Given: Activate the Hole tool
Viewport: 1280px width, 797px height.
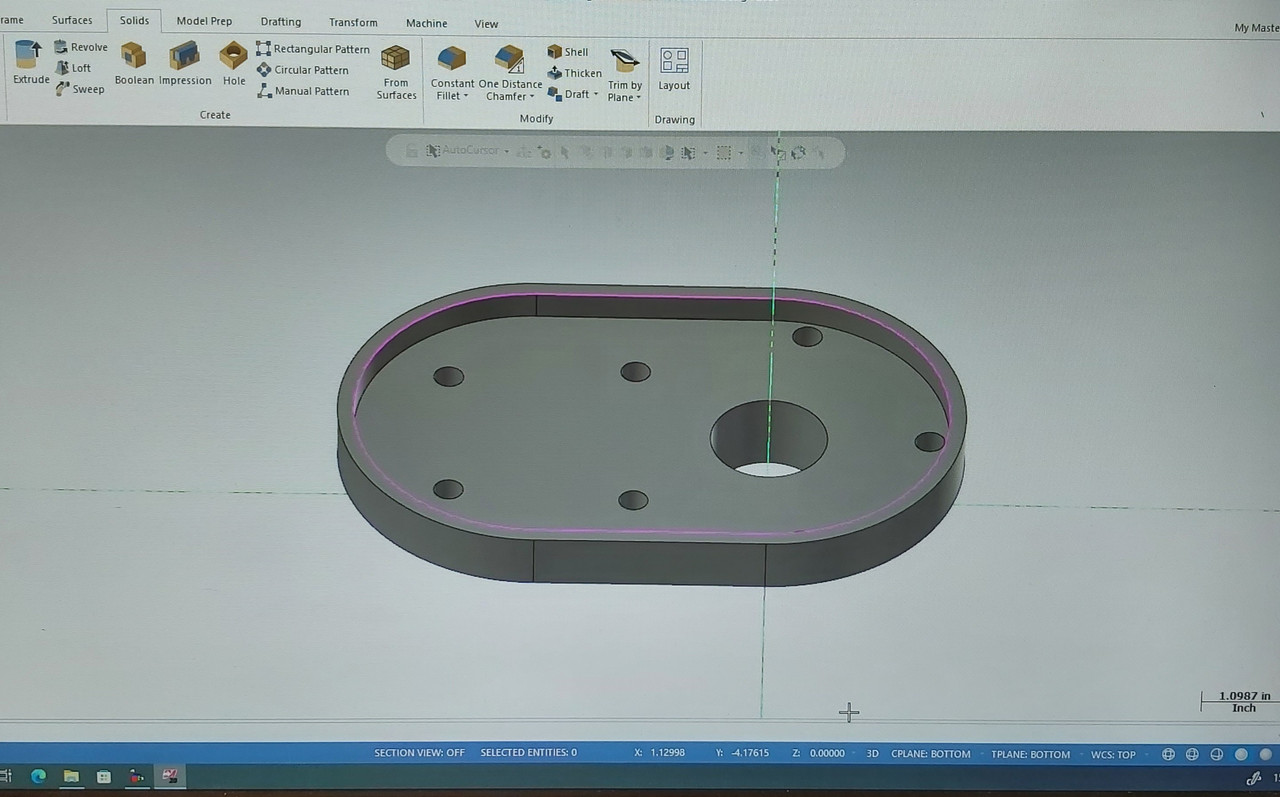Looking at the screenshot, I should pos(233,63).
